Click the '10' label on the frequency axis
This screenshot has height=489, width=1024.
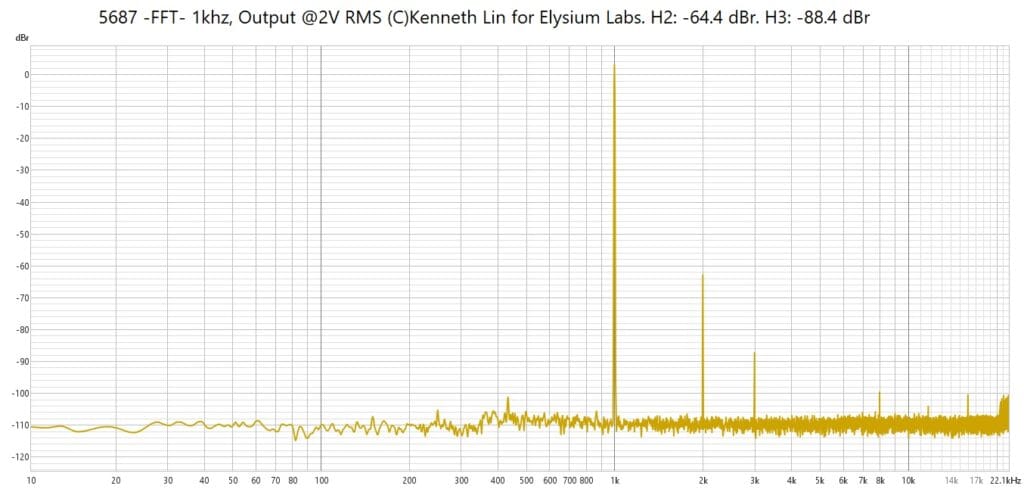[31, 481]
